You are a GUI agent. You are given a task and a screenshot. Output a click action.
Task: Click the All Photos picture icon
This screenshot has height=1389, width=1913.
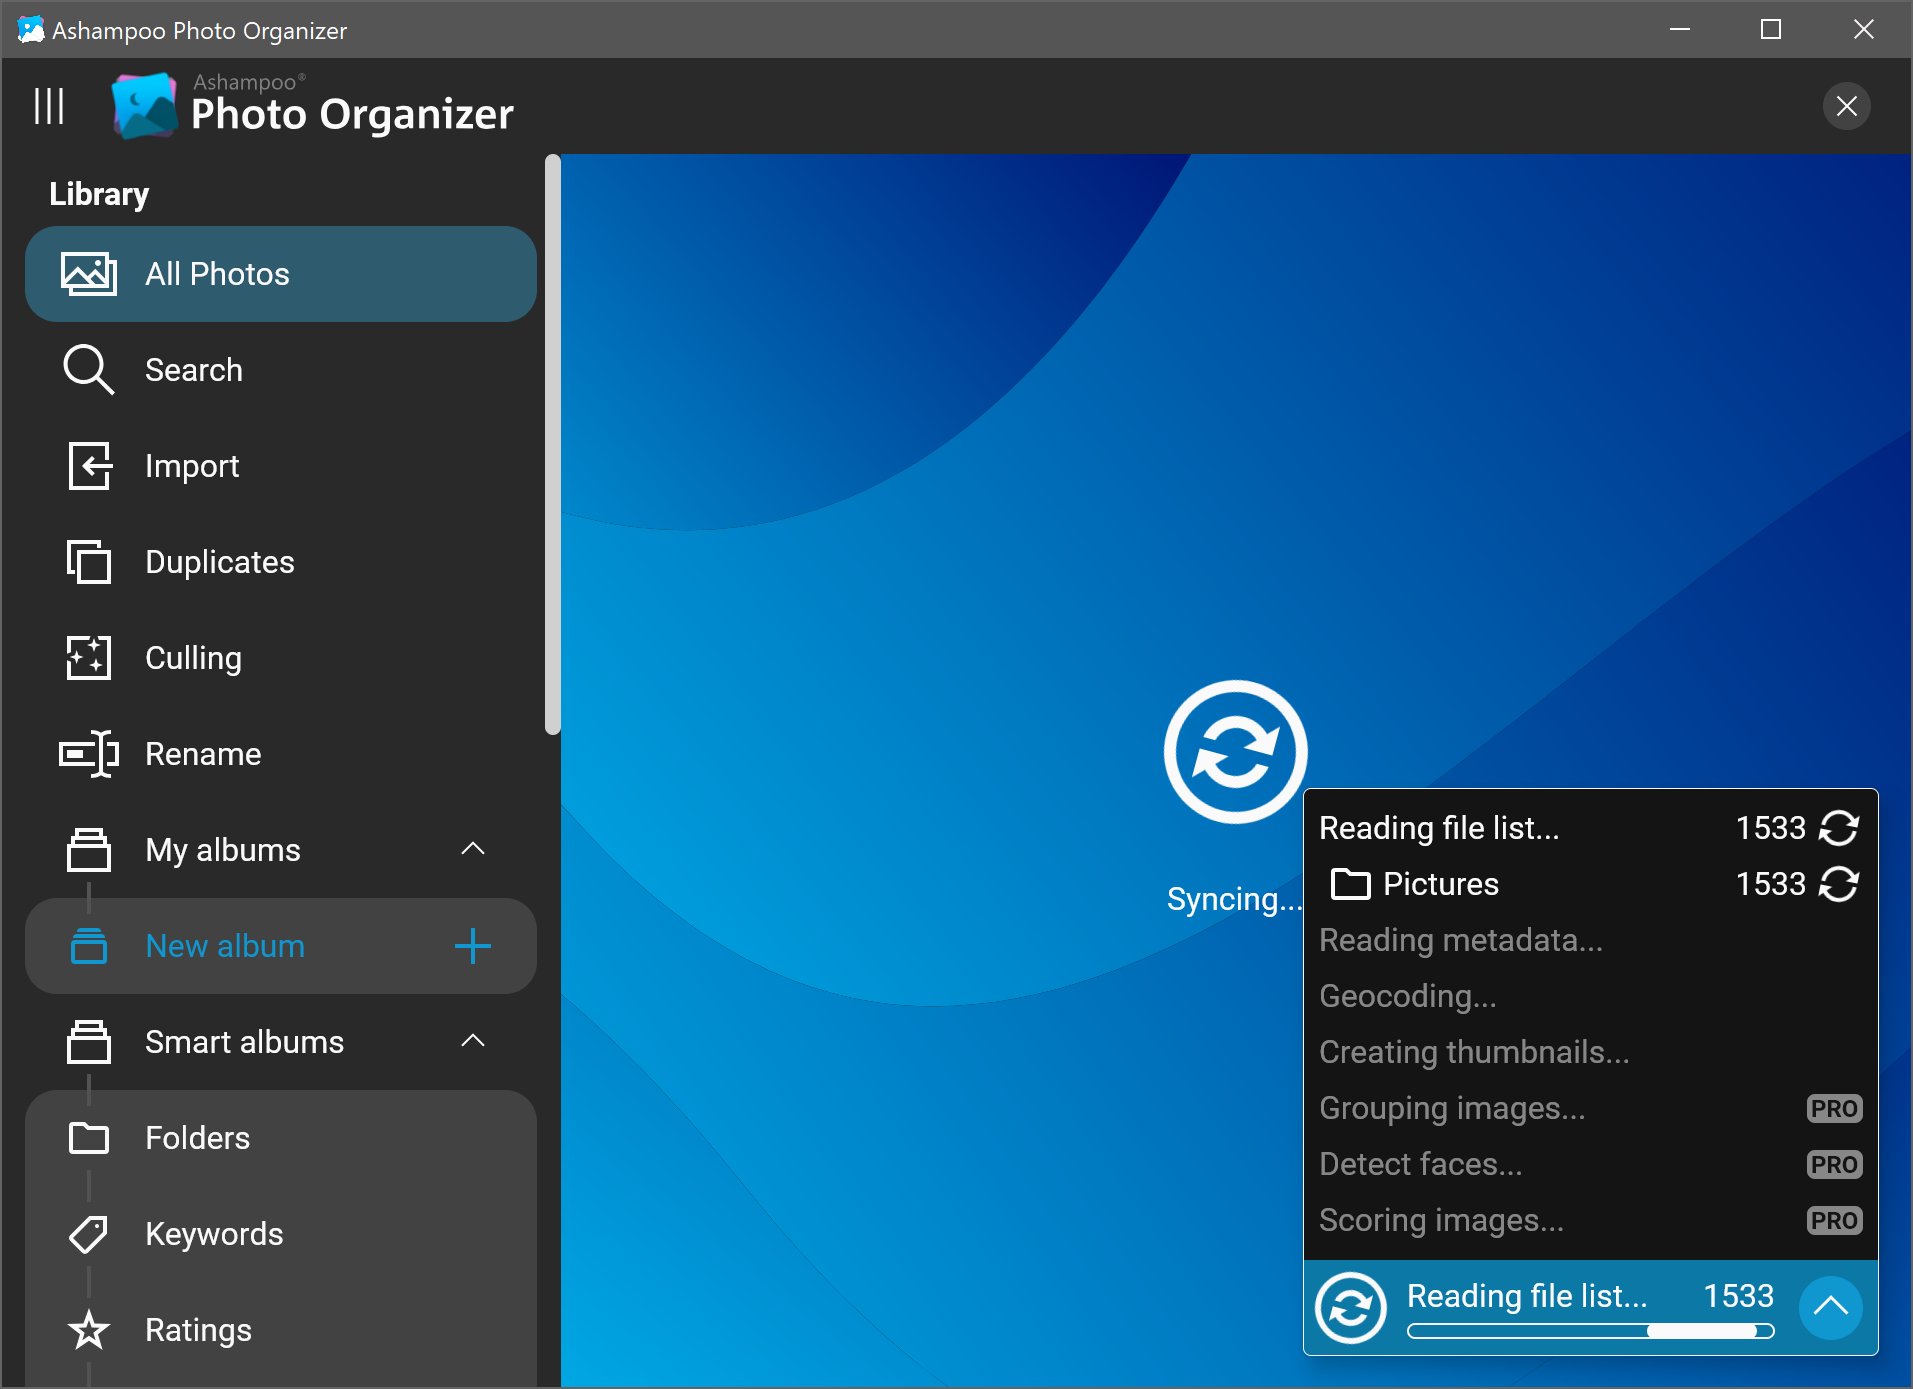(89, 274)
